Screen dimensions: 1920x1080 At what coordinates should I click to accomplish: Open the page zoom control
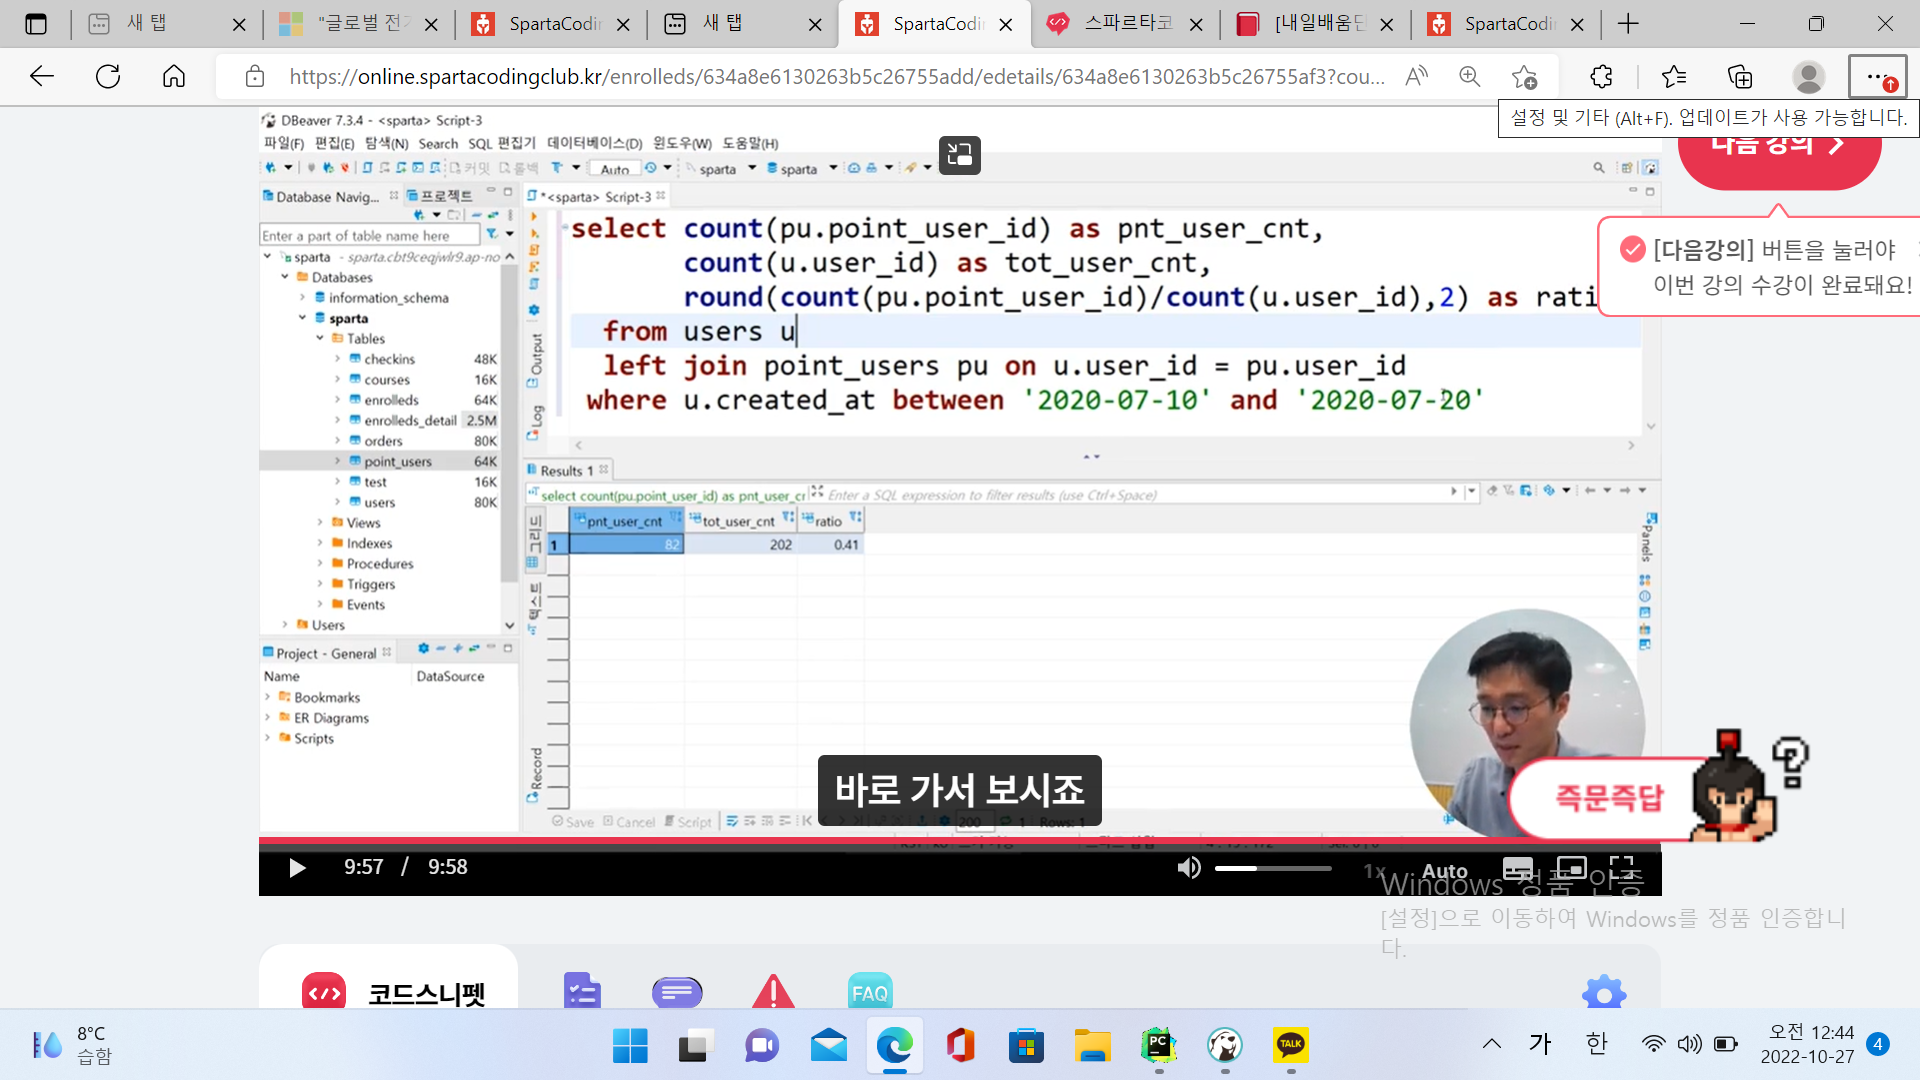1469,76
